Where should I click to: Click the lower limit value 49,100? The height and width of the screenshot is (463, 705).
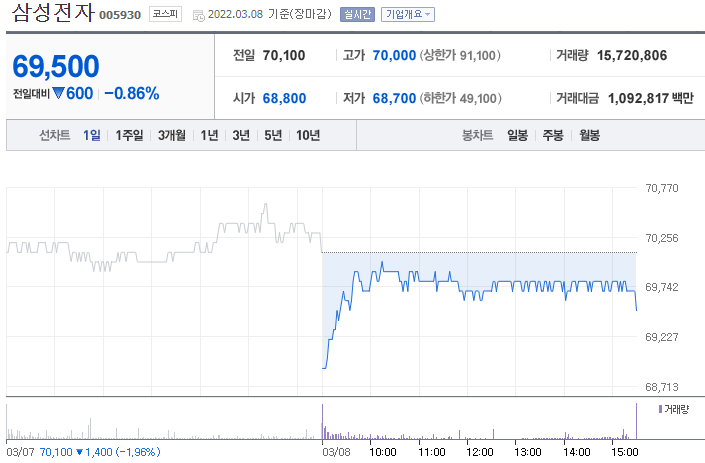(478, 98)
